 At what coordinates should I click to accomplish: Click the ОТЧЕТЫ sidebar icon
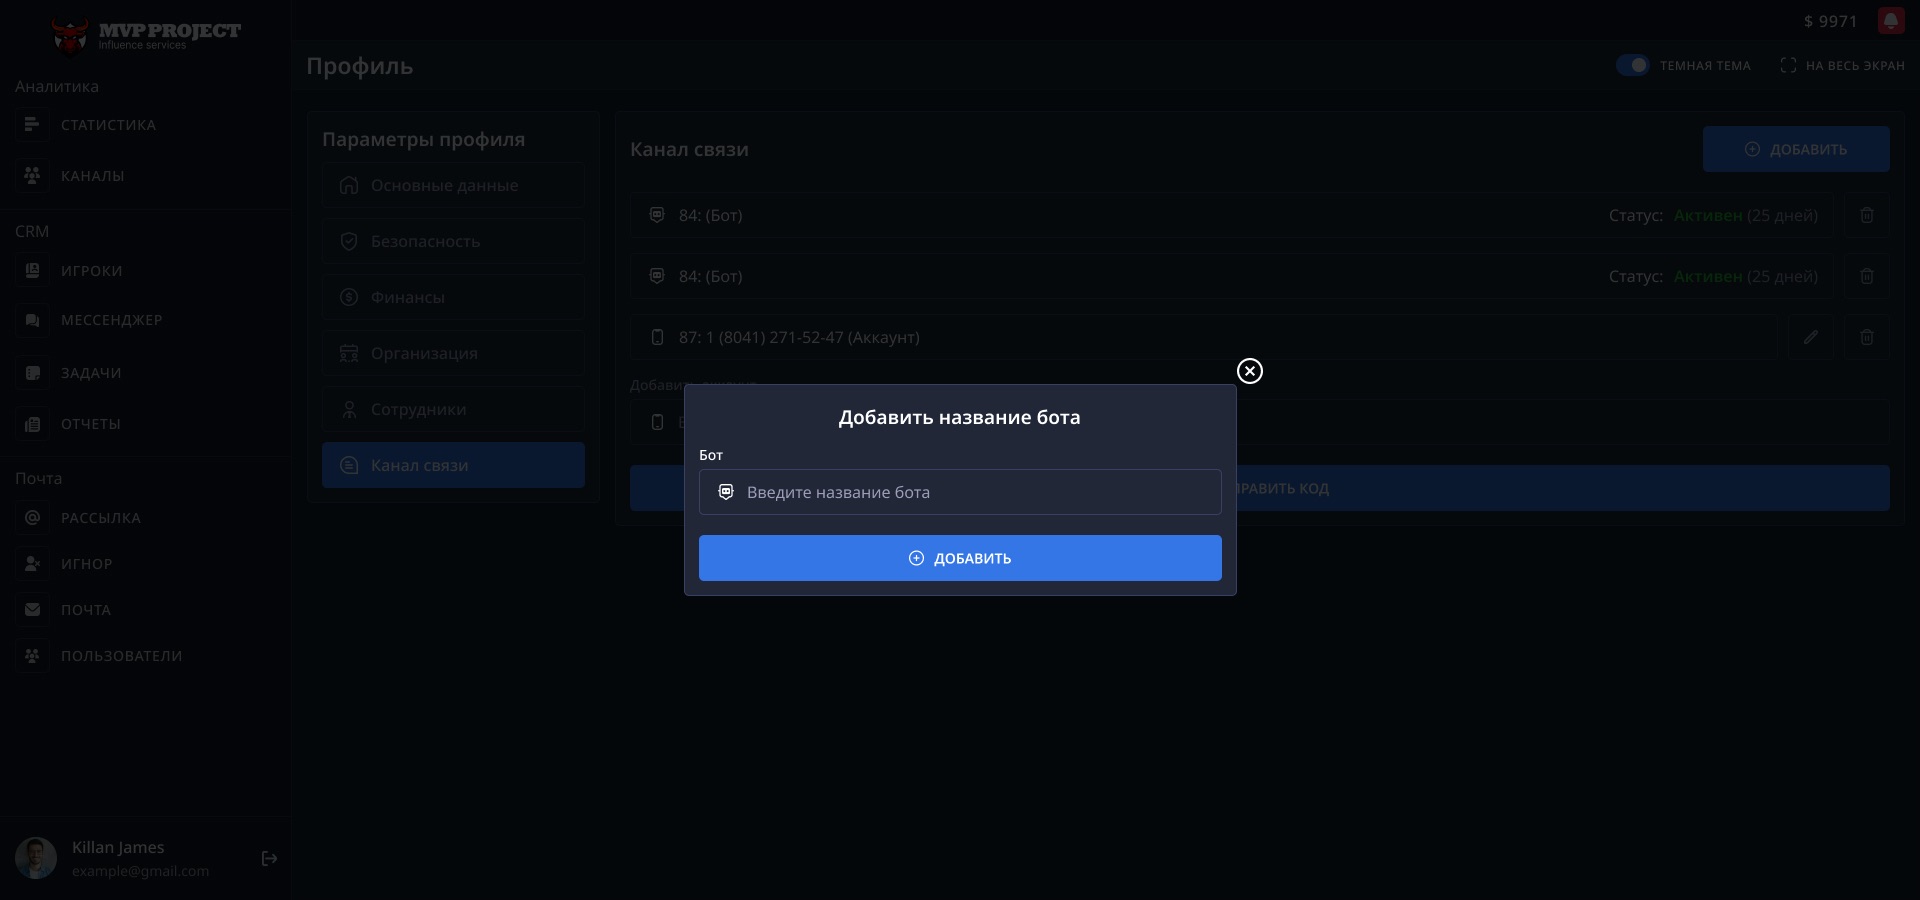pyautogui.click(x=32, y=424)
